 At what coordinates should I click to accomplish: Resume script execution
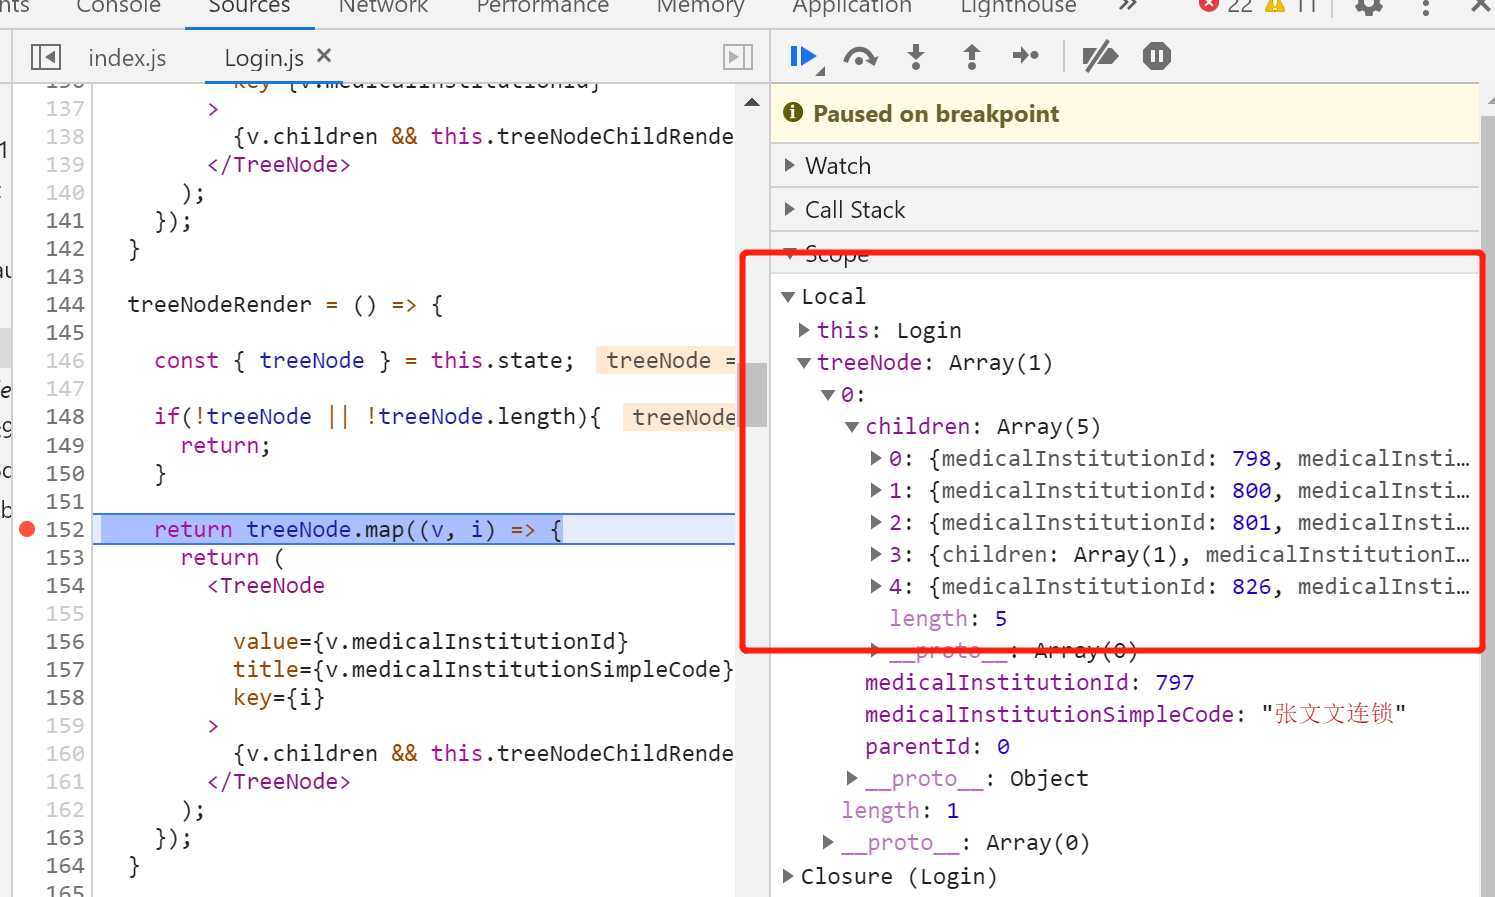point(802,56)
